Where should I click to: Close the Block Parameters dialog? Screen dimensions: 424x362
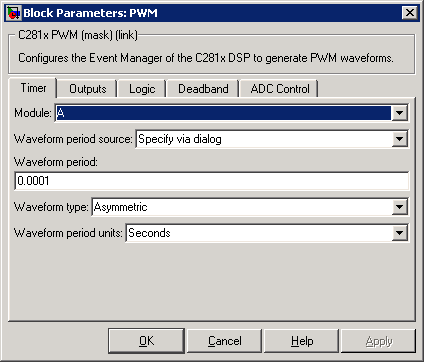point(410,13)
